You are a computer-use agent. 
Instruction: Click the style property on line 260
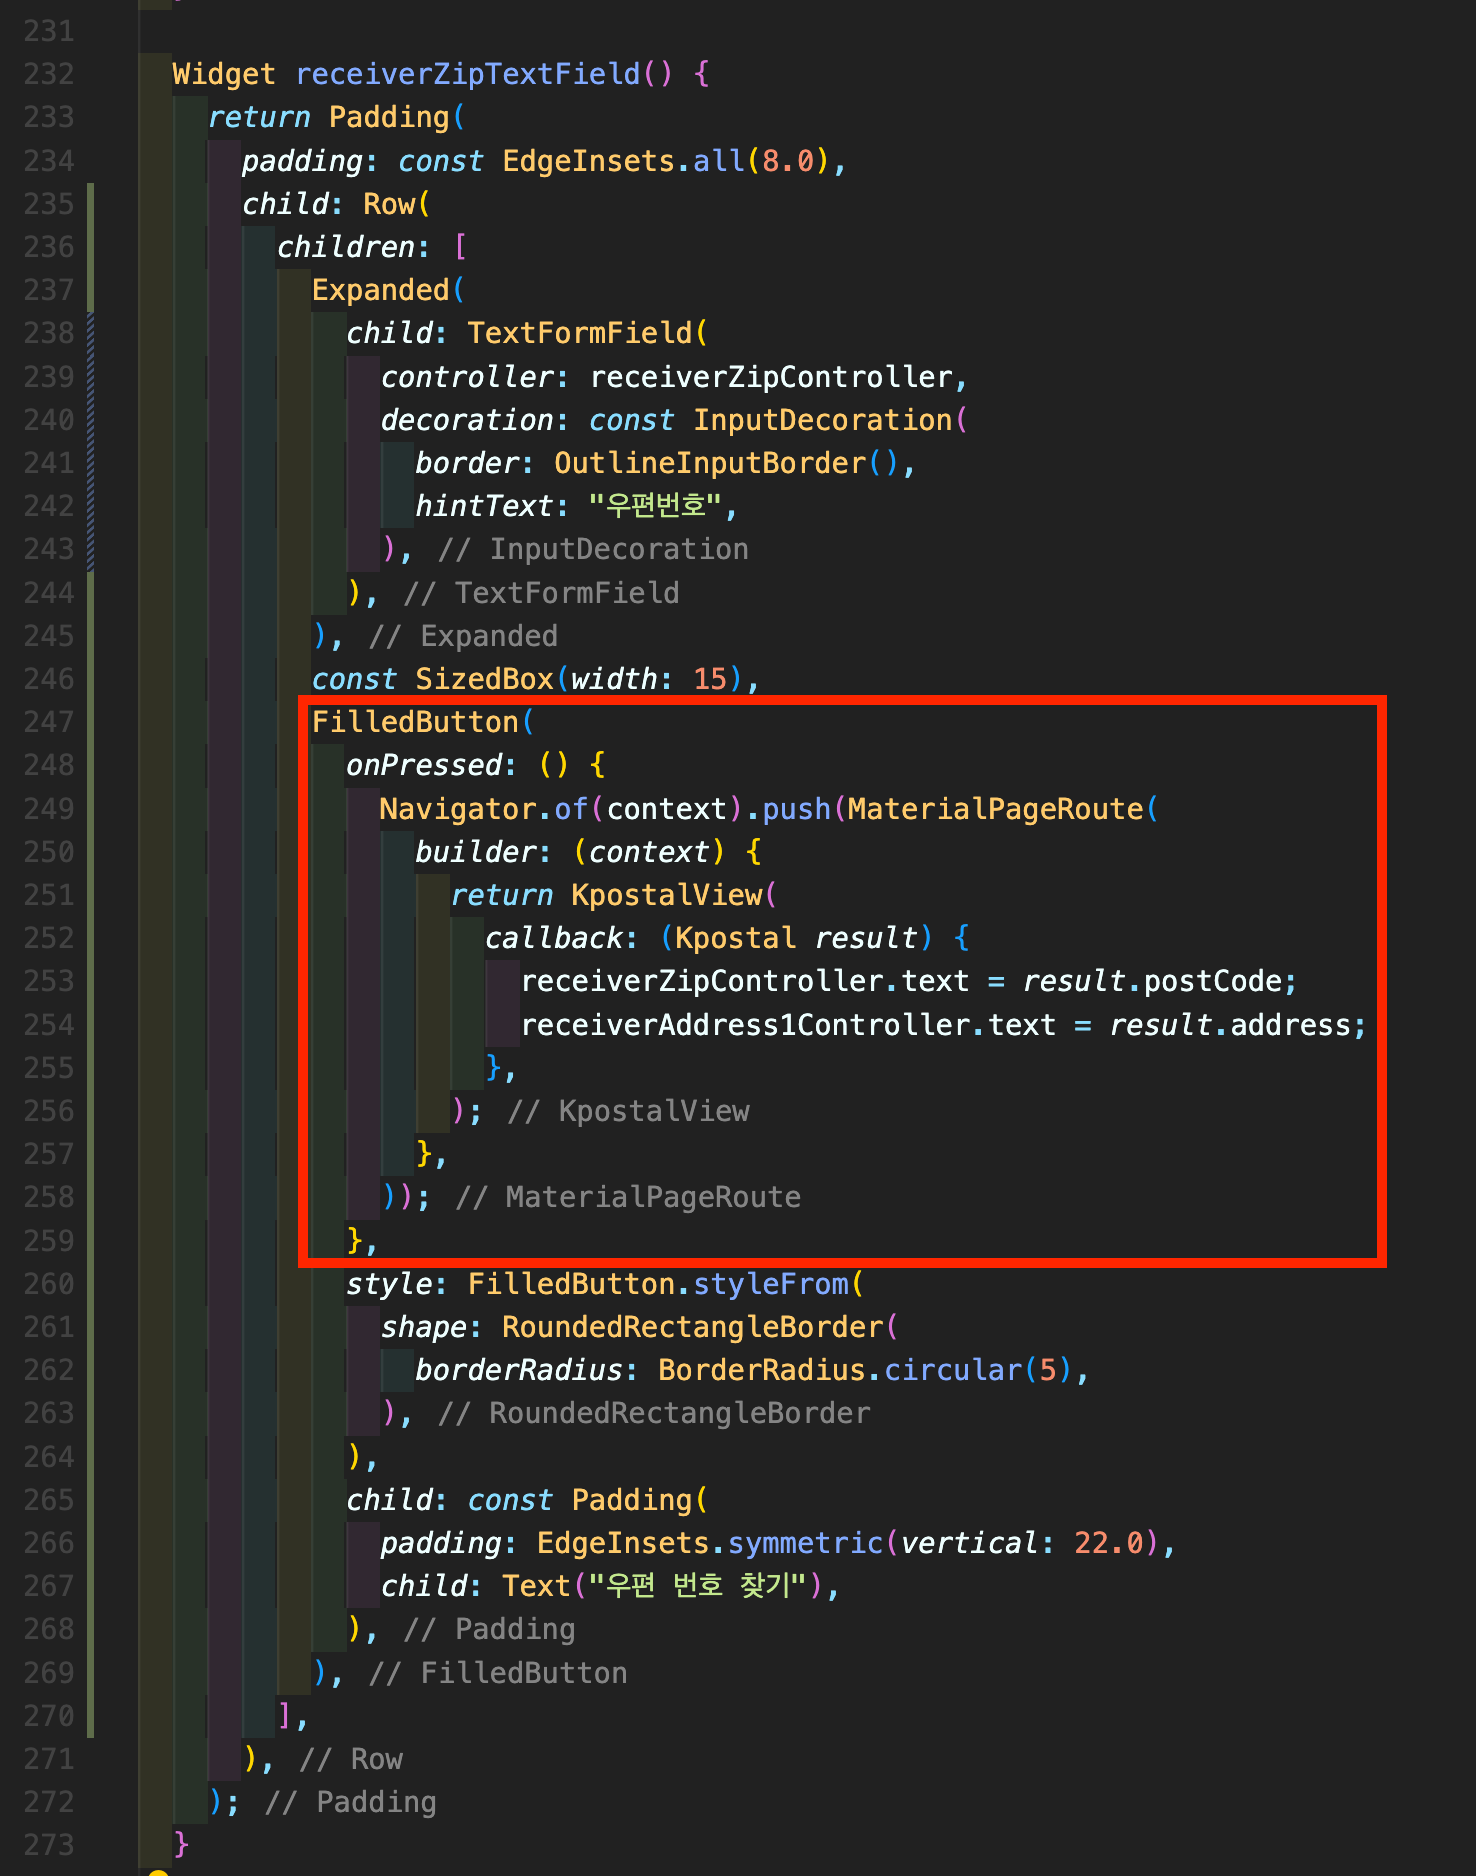389,1284
